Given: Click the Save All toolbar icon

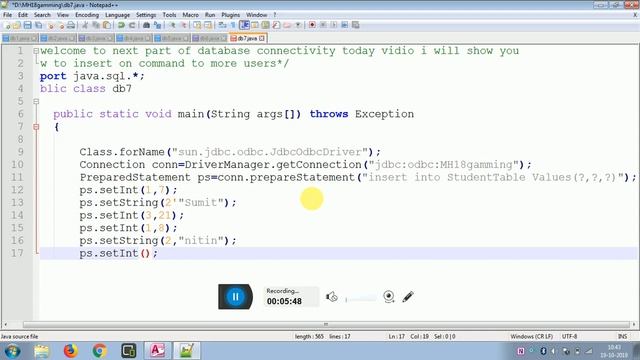Looking at the screenshot, I should pos(39,25).
